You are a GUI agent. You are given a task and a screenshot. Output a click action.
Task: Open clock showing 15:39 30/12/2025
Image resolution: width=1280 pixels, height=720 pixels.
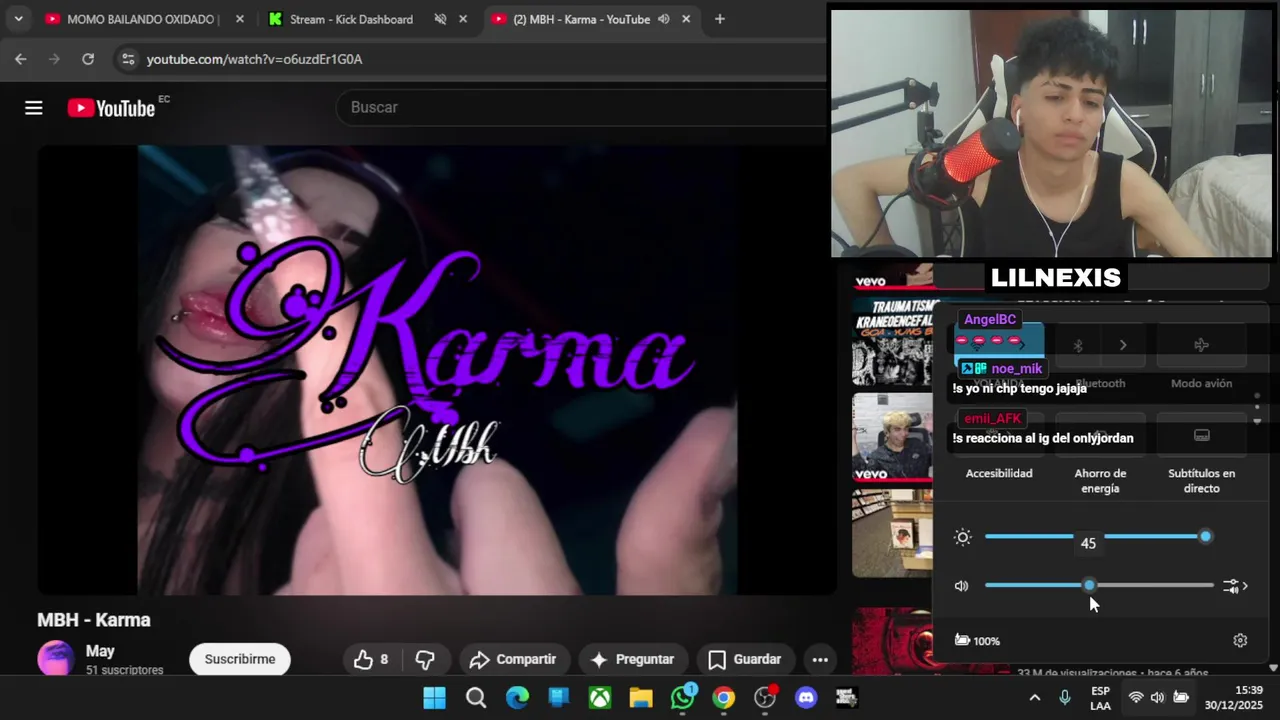[x=1234, y=698]
